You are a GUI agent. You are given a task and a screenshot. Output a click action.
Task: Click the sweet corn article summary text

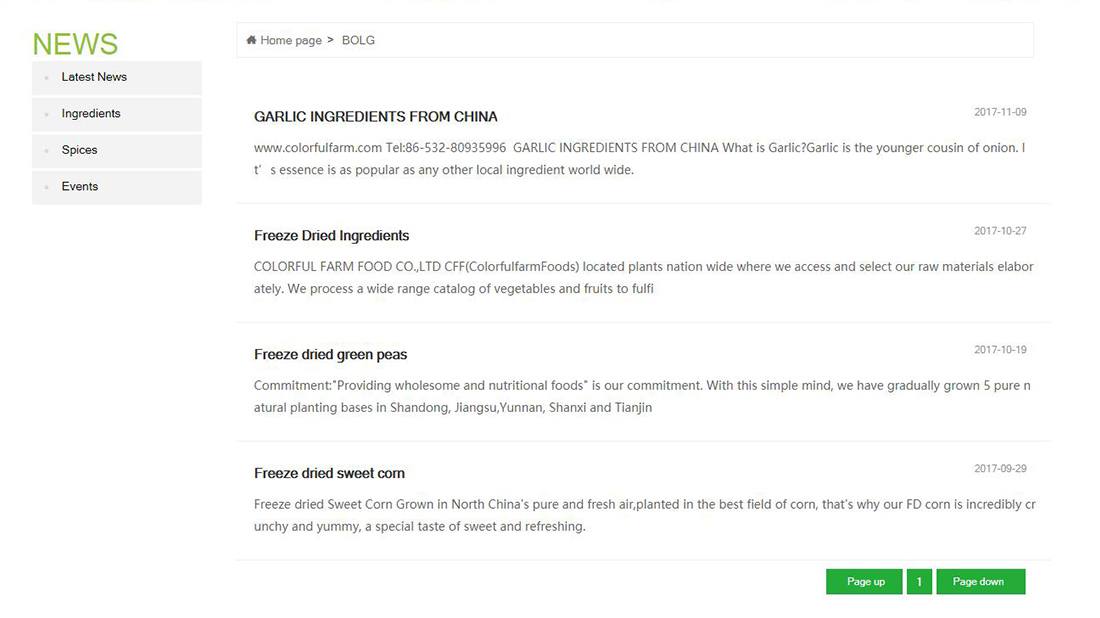645,515
